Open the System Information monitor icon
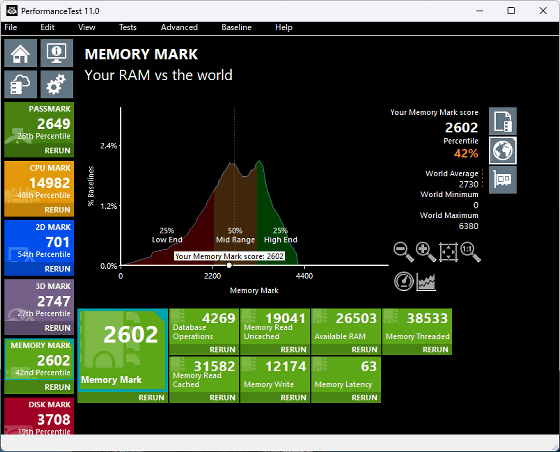The height and width of the screenshot is (452, 560). click(x=57, y=53)
